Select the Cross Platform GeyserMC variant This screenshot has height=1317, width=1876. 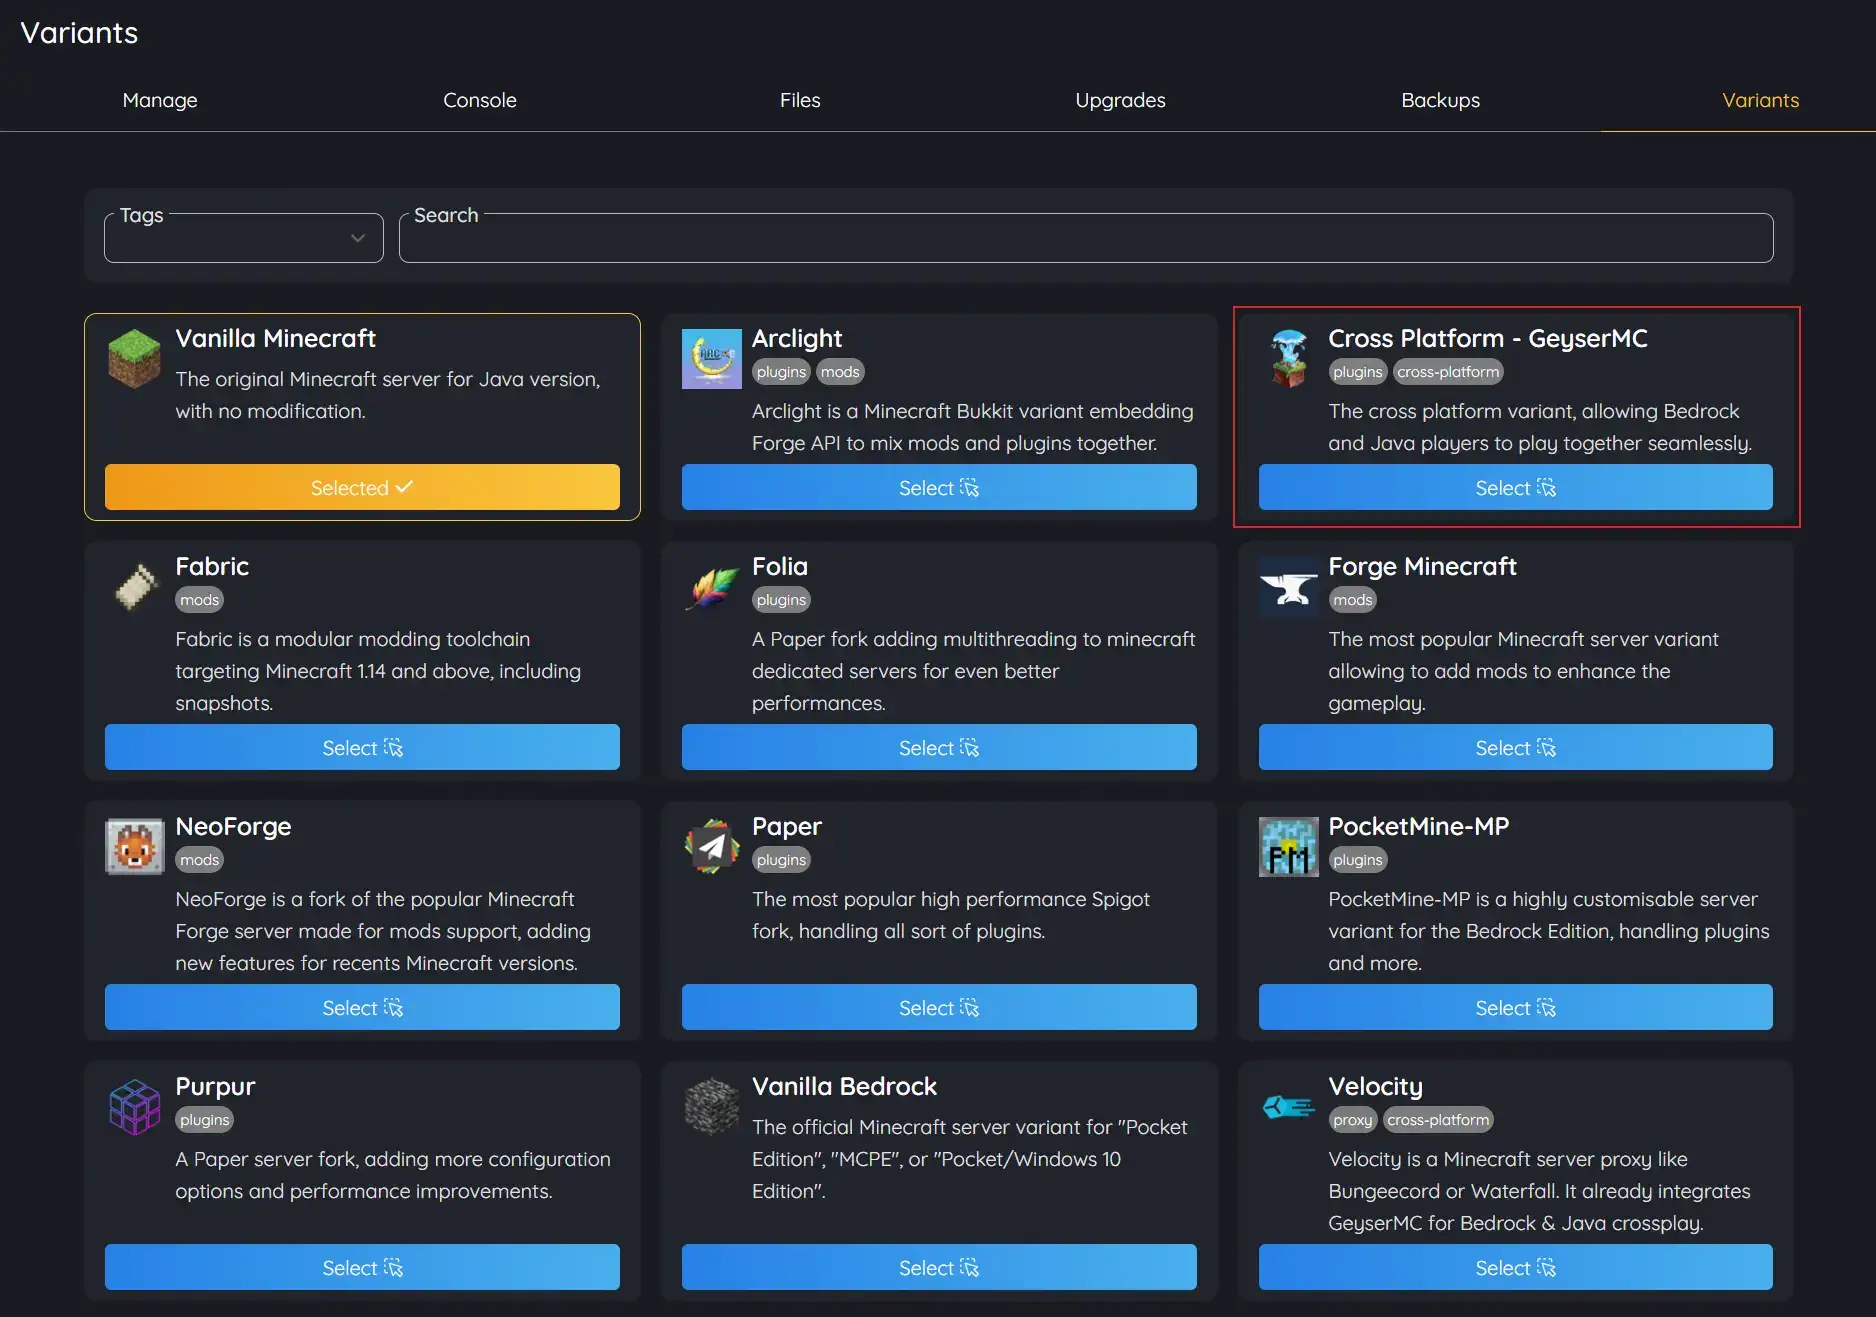click(x=1515, y=488)
